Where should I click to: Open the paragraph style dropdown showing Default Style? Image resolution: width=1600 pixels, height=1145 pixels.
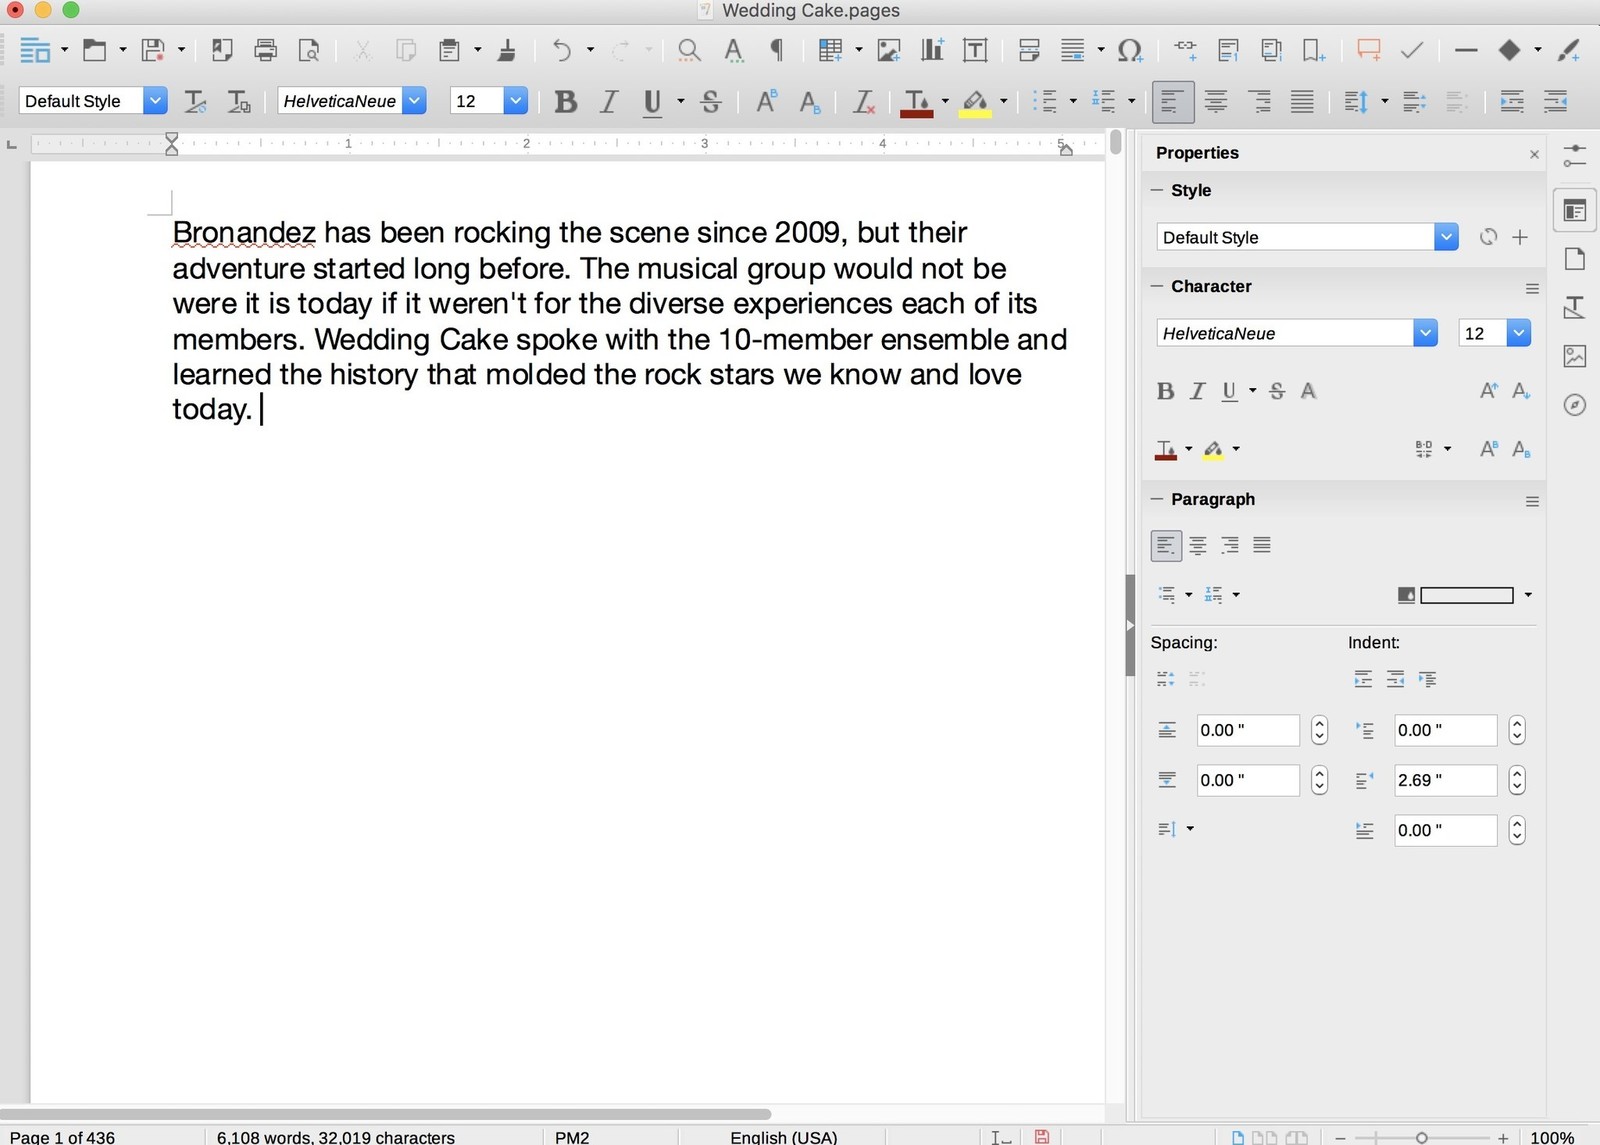tap(155, 101)
